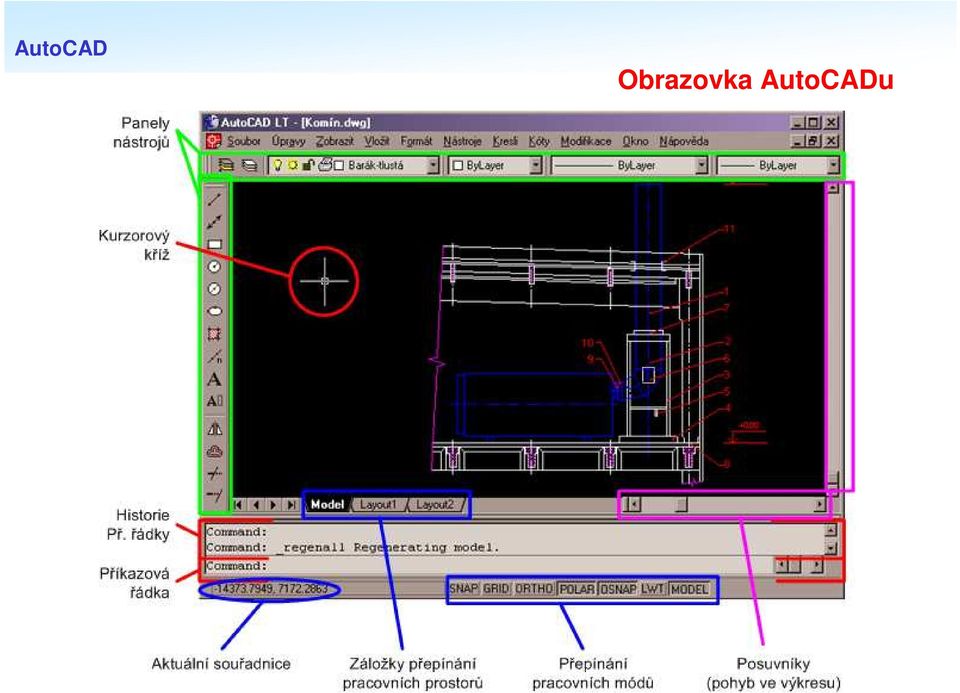The image size is (960, 693).
Task: Pick the Circle tool in the draw toolbar
Action: tap(214, 266)
